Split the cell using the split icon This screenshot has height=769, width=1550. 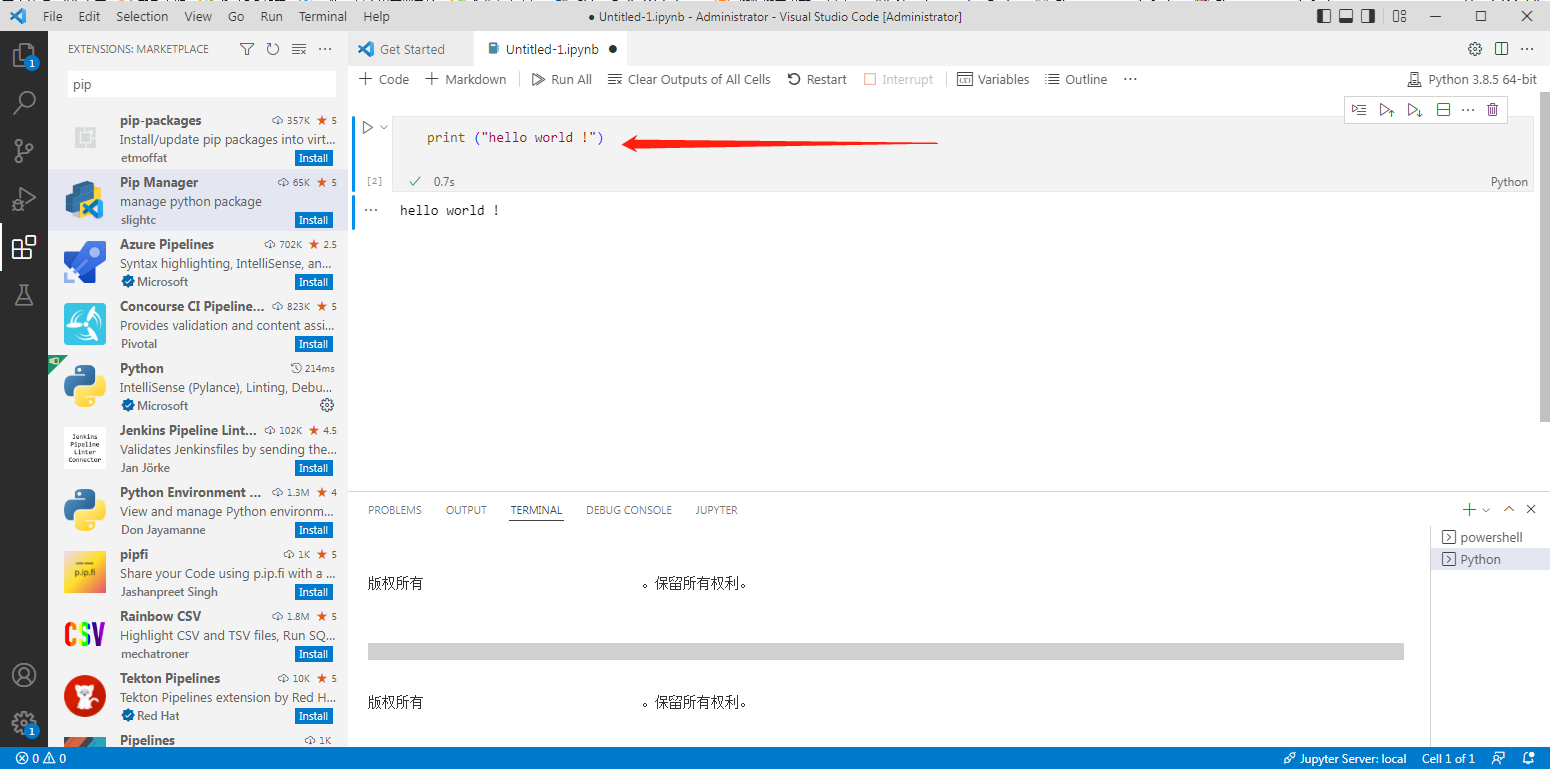(x=1443, y=110)
